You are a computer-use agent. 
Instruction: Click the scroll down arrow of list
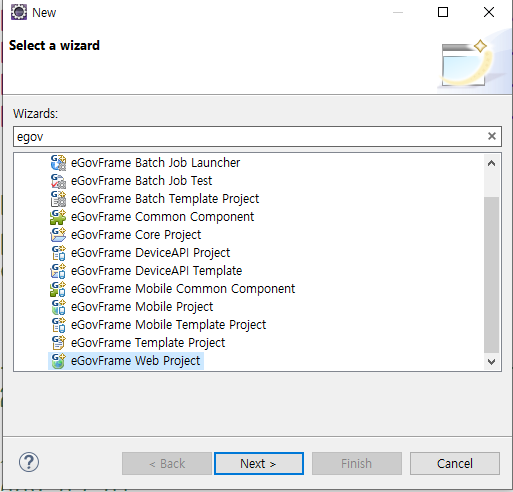pos(491,362)
